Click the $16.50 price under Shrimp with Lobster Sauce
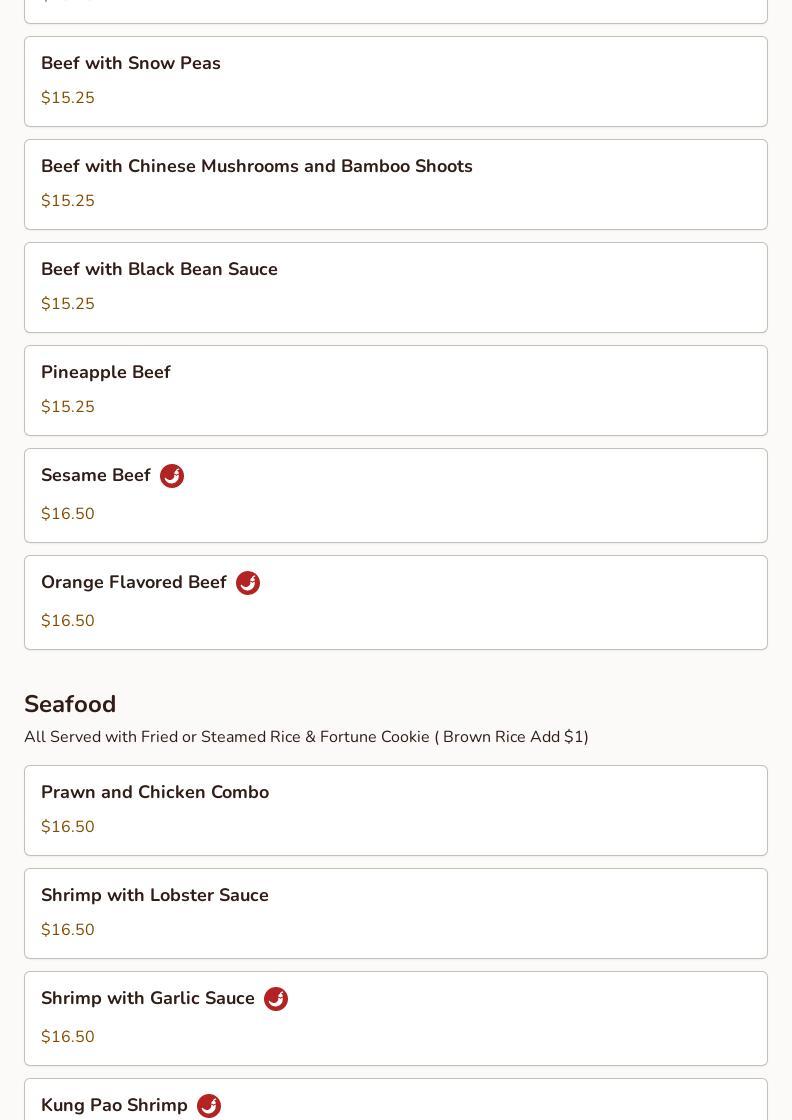Screen dimensions: 792x1120 tap(68, 929)
